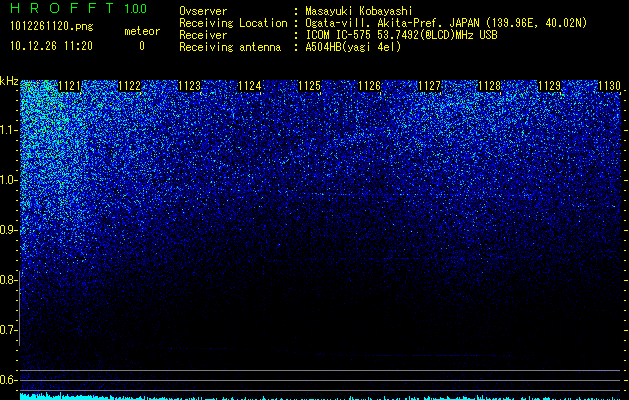The height and width of the screenshot is (400, 629).
Task: Click the 1.0 frequency axis label
Action: 9,180
